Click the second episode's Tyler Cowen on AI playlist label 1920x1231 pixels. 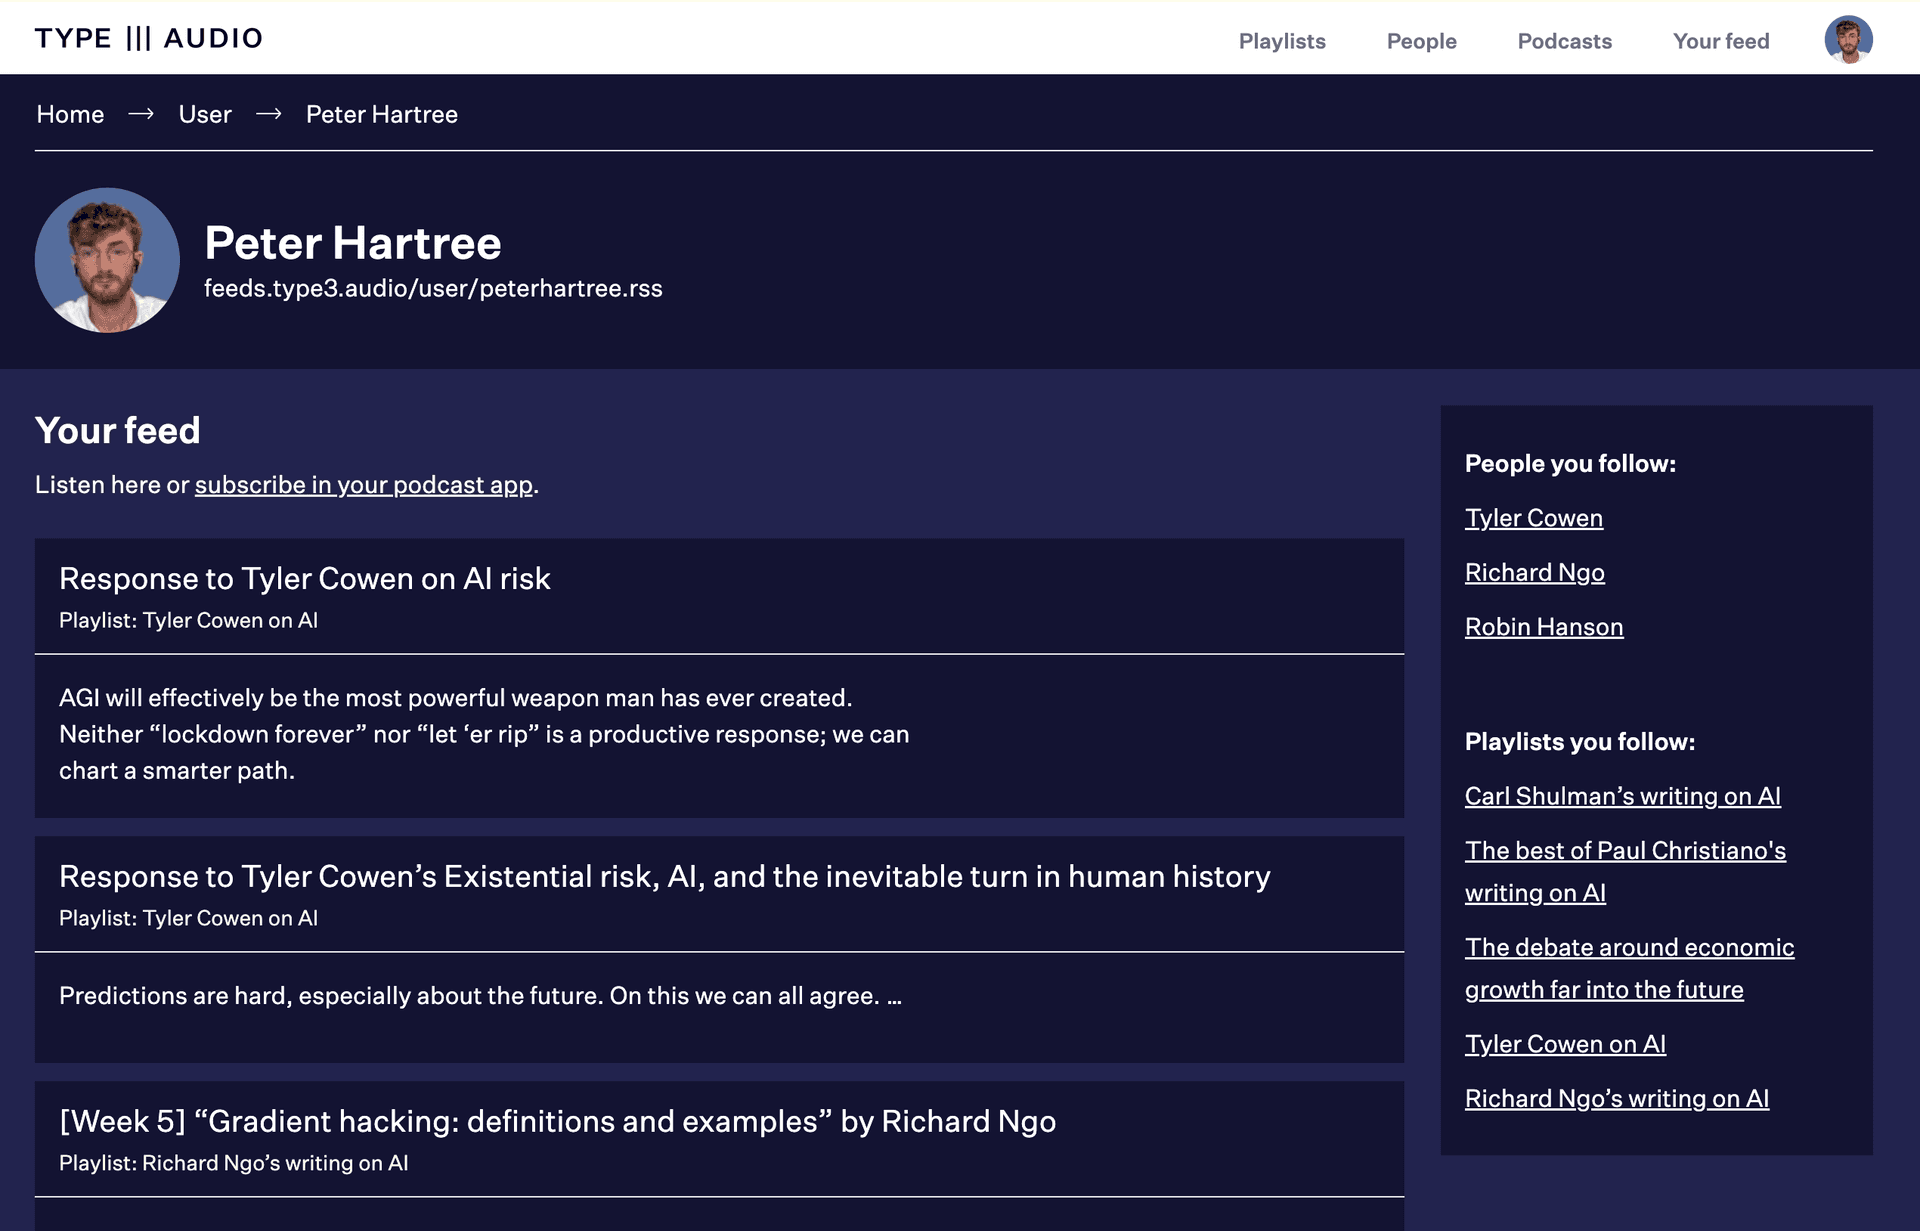(x=188, y=918)
